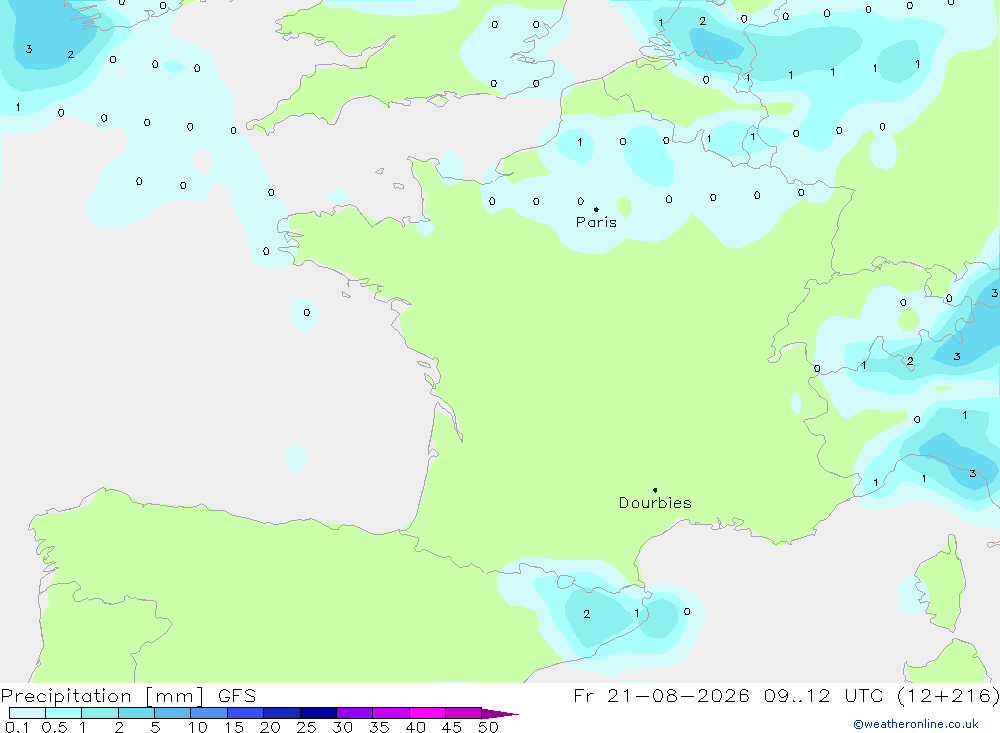This screenshot has height=733, width=1000.
Task: Pick the 35–40 mm violet legend swatch
Action: (x=391, y=713)
